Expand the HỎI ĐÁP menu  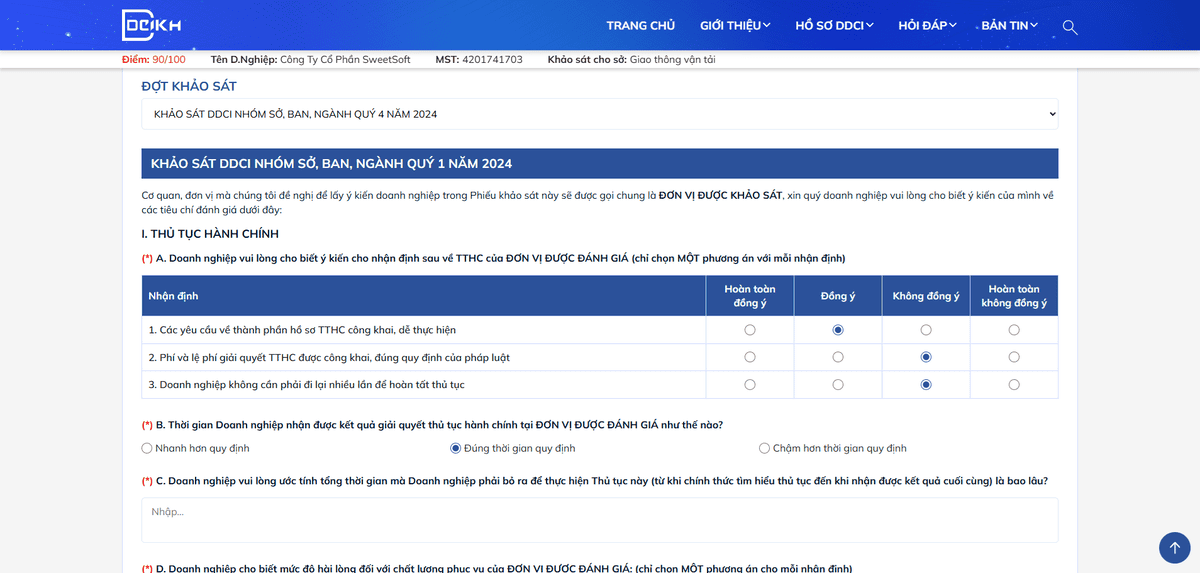pyautogui.click(x=928, y=26)
